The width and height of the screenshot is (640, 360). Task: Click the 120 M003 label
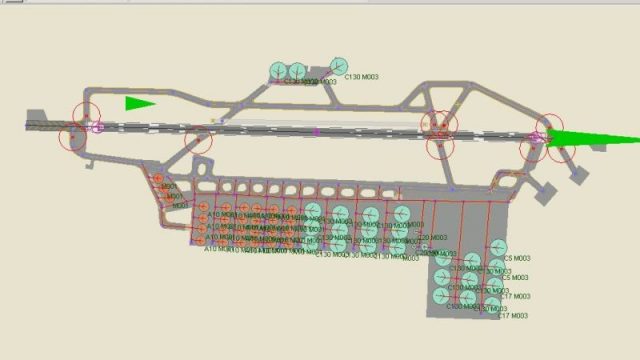tap(433, 238)
